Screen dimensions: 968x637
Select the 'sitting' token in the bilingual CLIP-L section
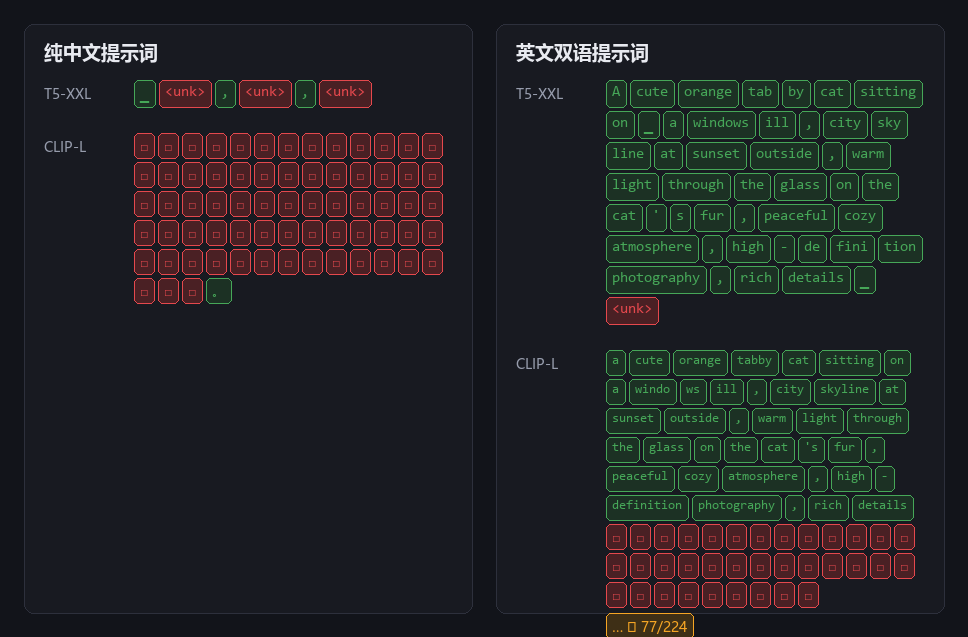click(x=849, y=362)
